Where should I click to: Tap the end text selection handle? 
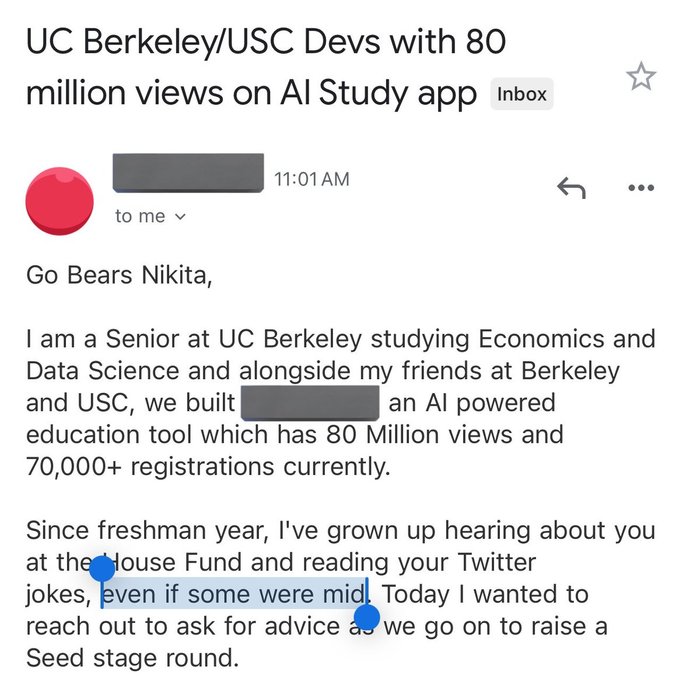coord(367,618)
